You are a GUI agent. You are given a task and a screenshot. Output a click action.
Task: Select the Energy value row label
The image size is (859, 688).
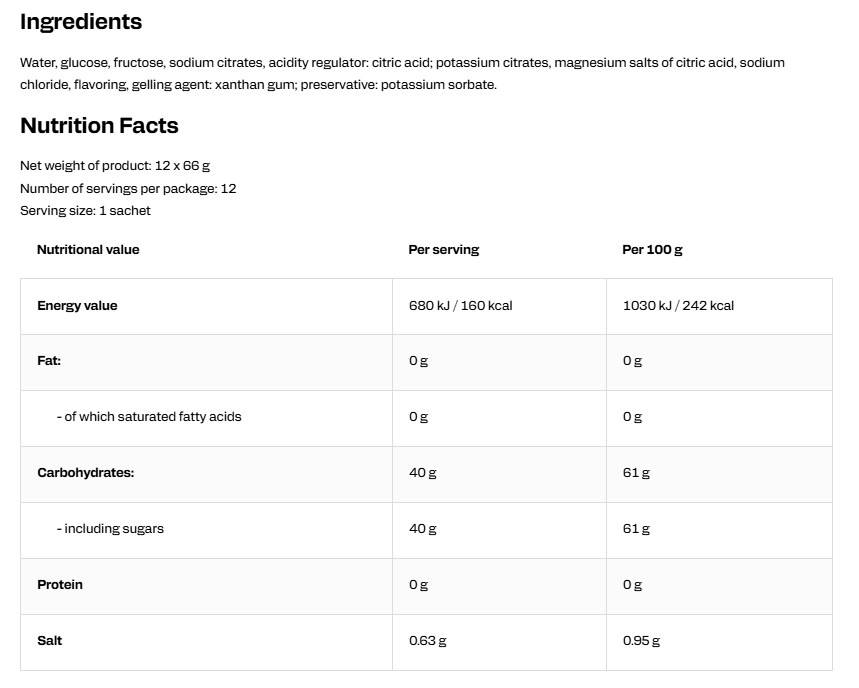77,306
